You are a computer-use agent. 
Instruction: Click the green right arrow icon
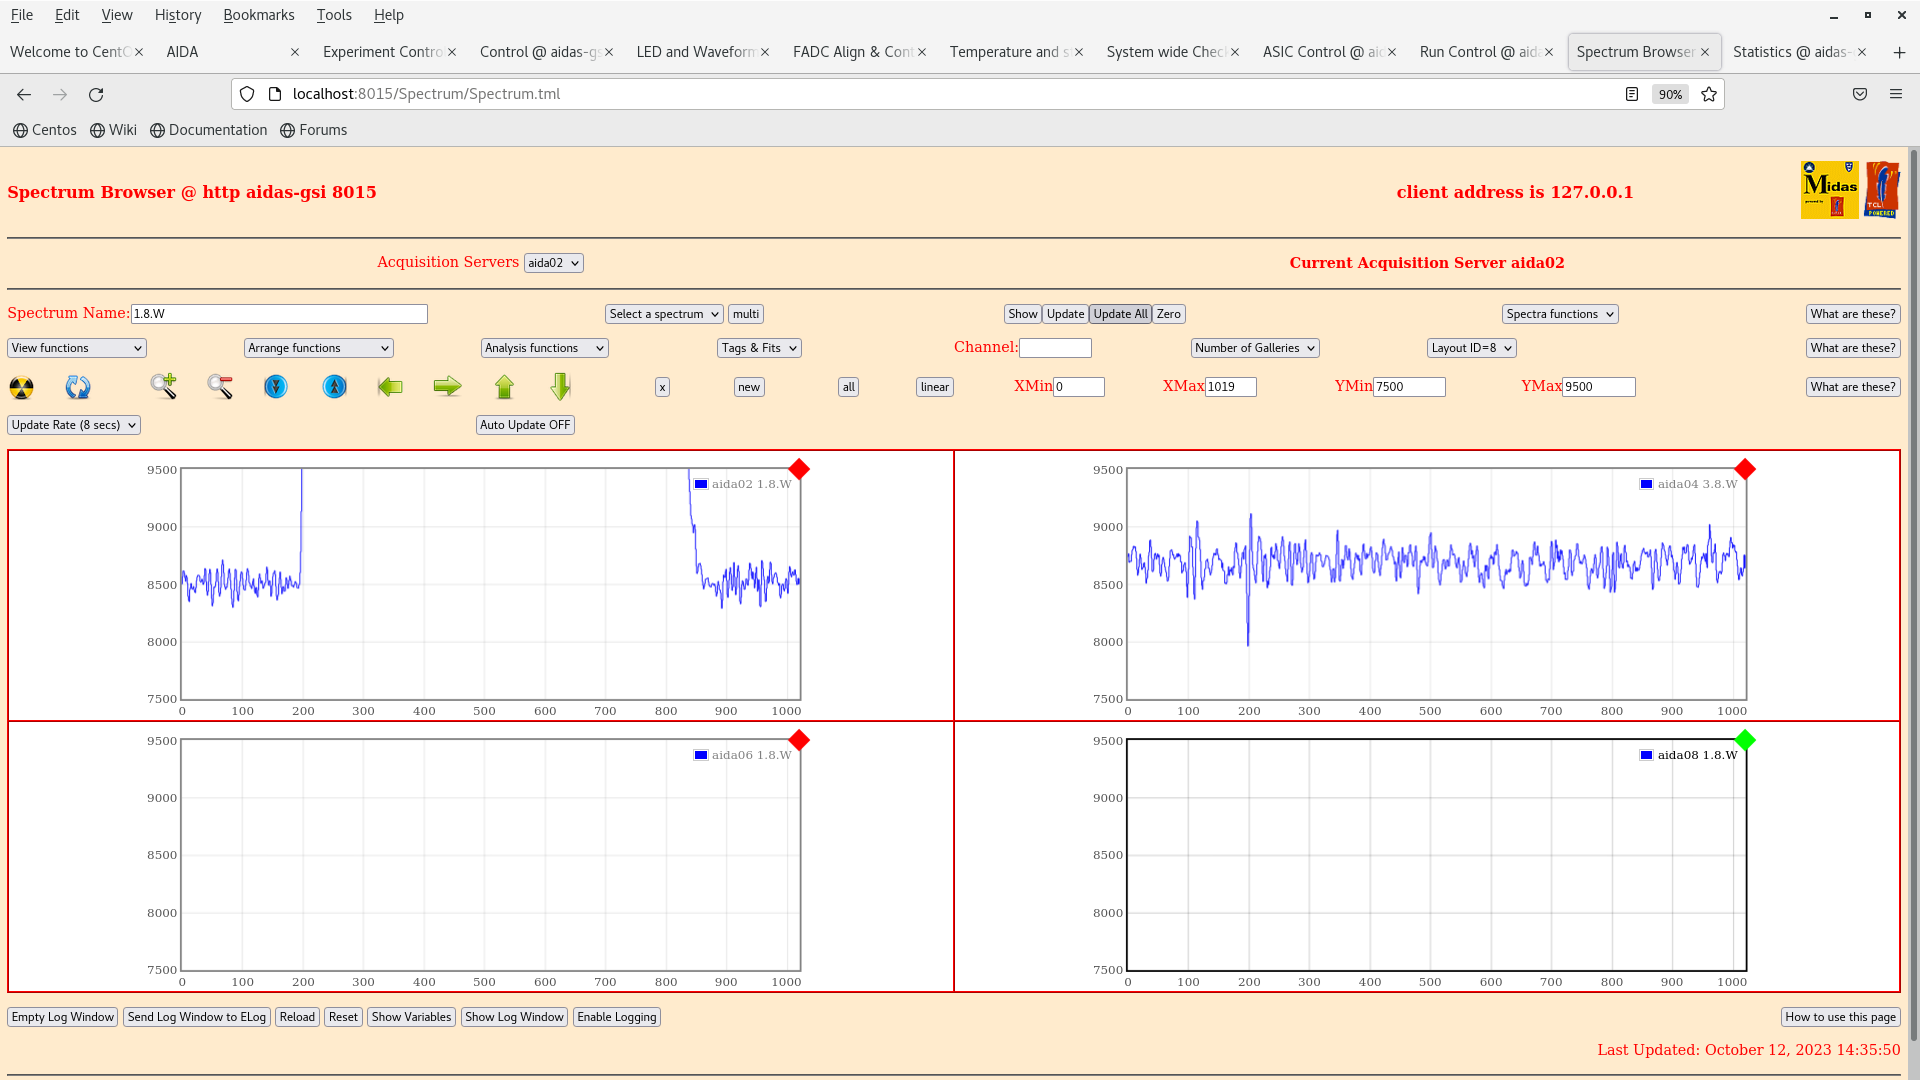point(447,387)
